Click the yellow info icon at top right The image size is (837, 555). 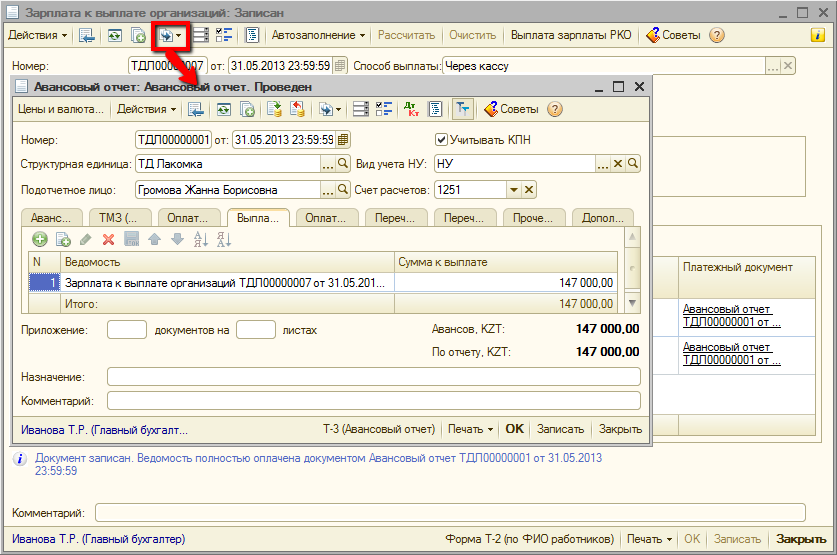(x=817, y=35)
